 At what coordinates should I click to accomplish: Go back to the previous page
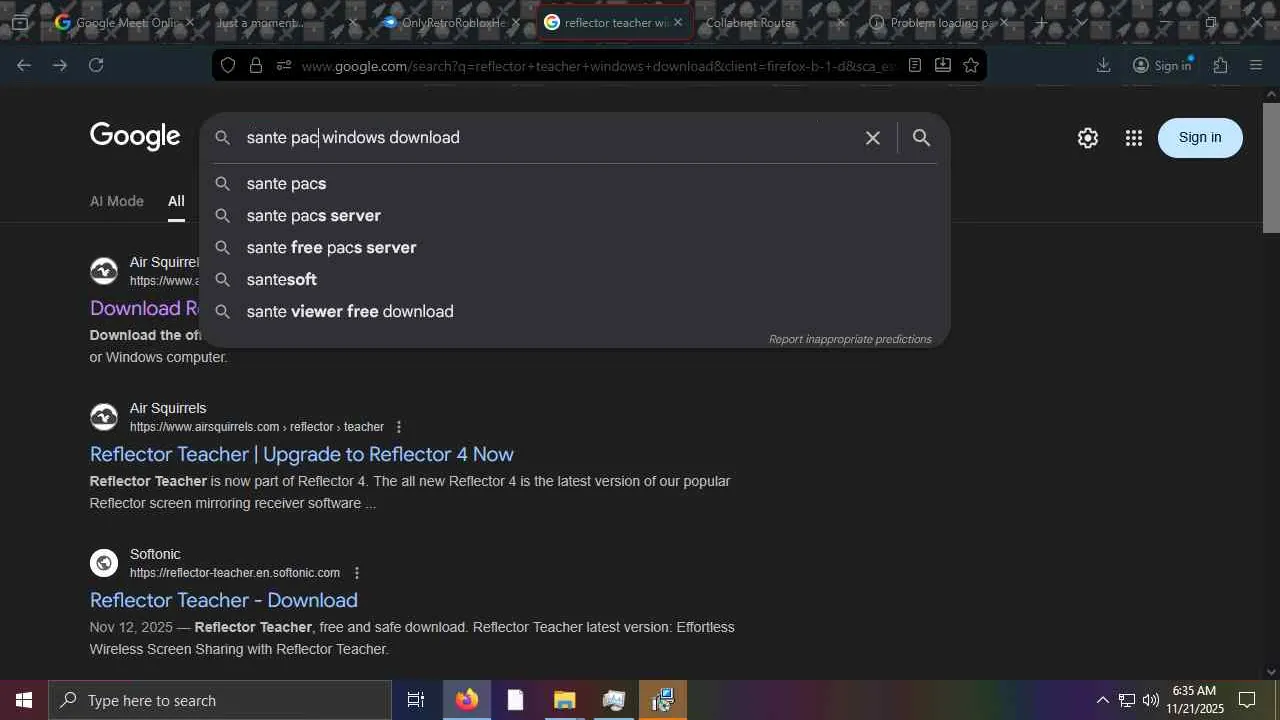point(24,65)
